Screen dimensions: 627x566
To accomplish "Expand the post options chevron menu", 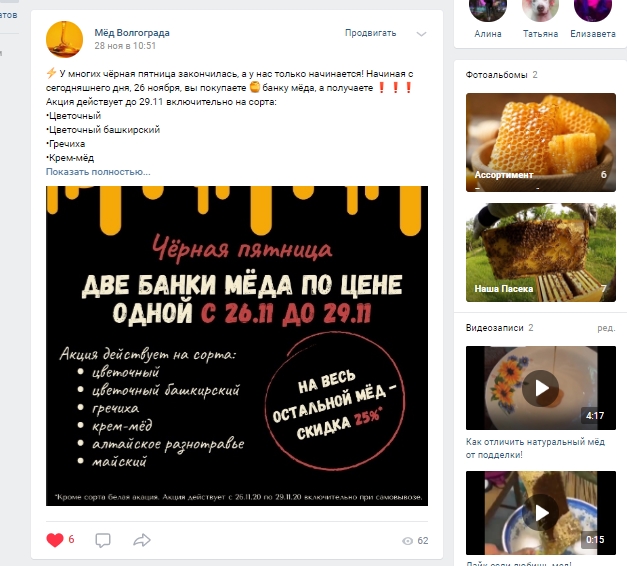I will [421, 34].
